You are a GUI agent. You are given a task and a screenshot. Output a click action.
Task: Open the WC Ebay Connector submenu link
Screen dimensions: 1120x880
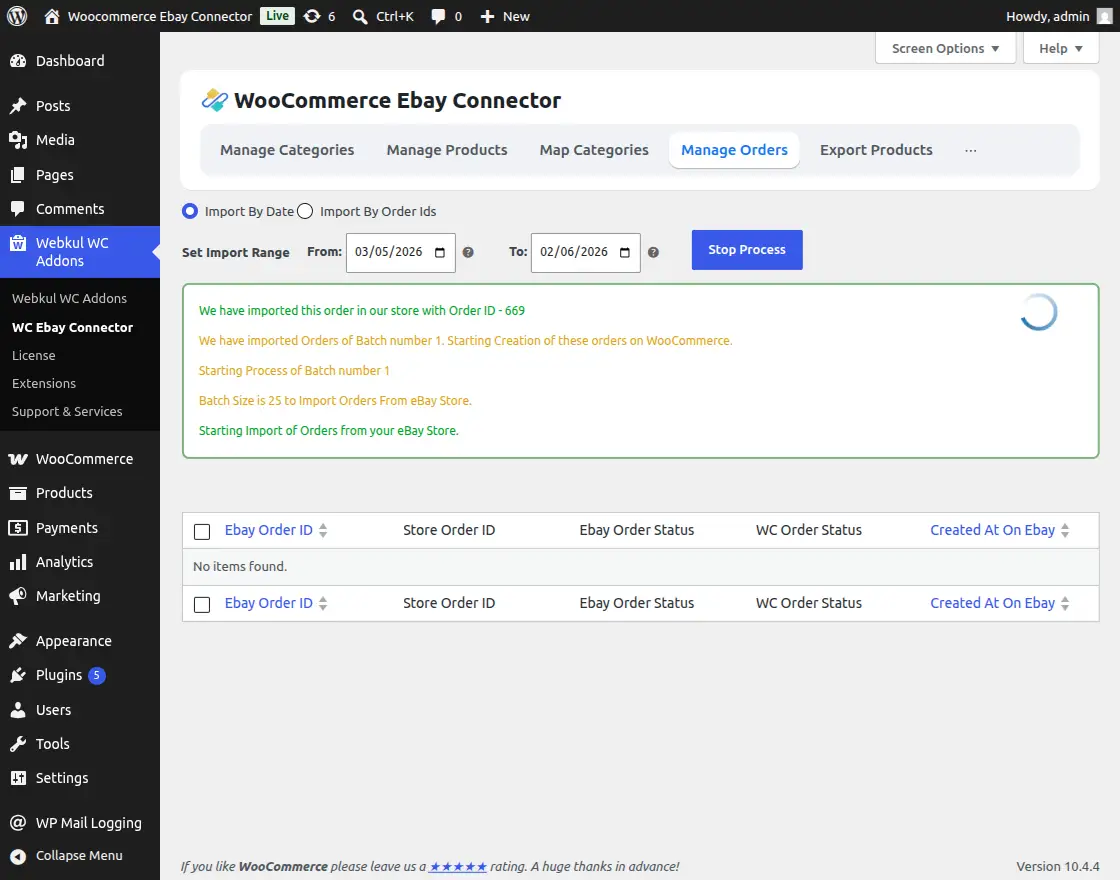click(x=72, y=327)
